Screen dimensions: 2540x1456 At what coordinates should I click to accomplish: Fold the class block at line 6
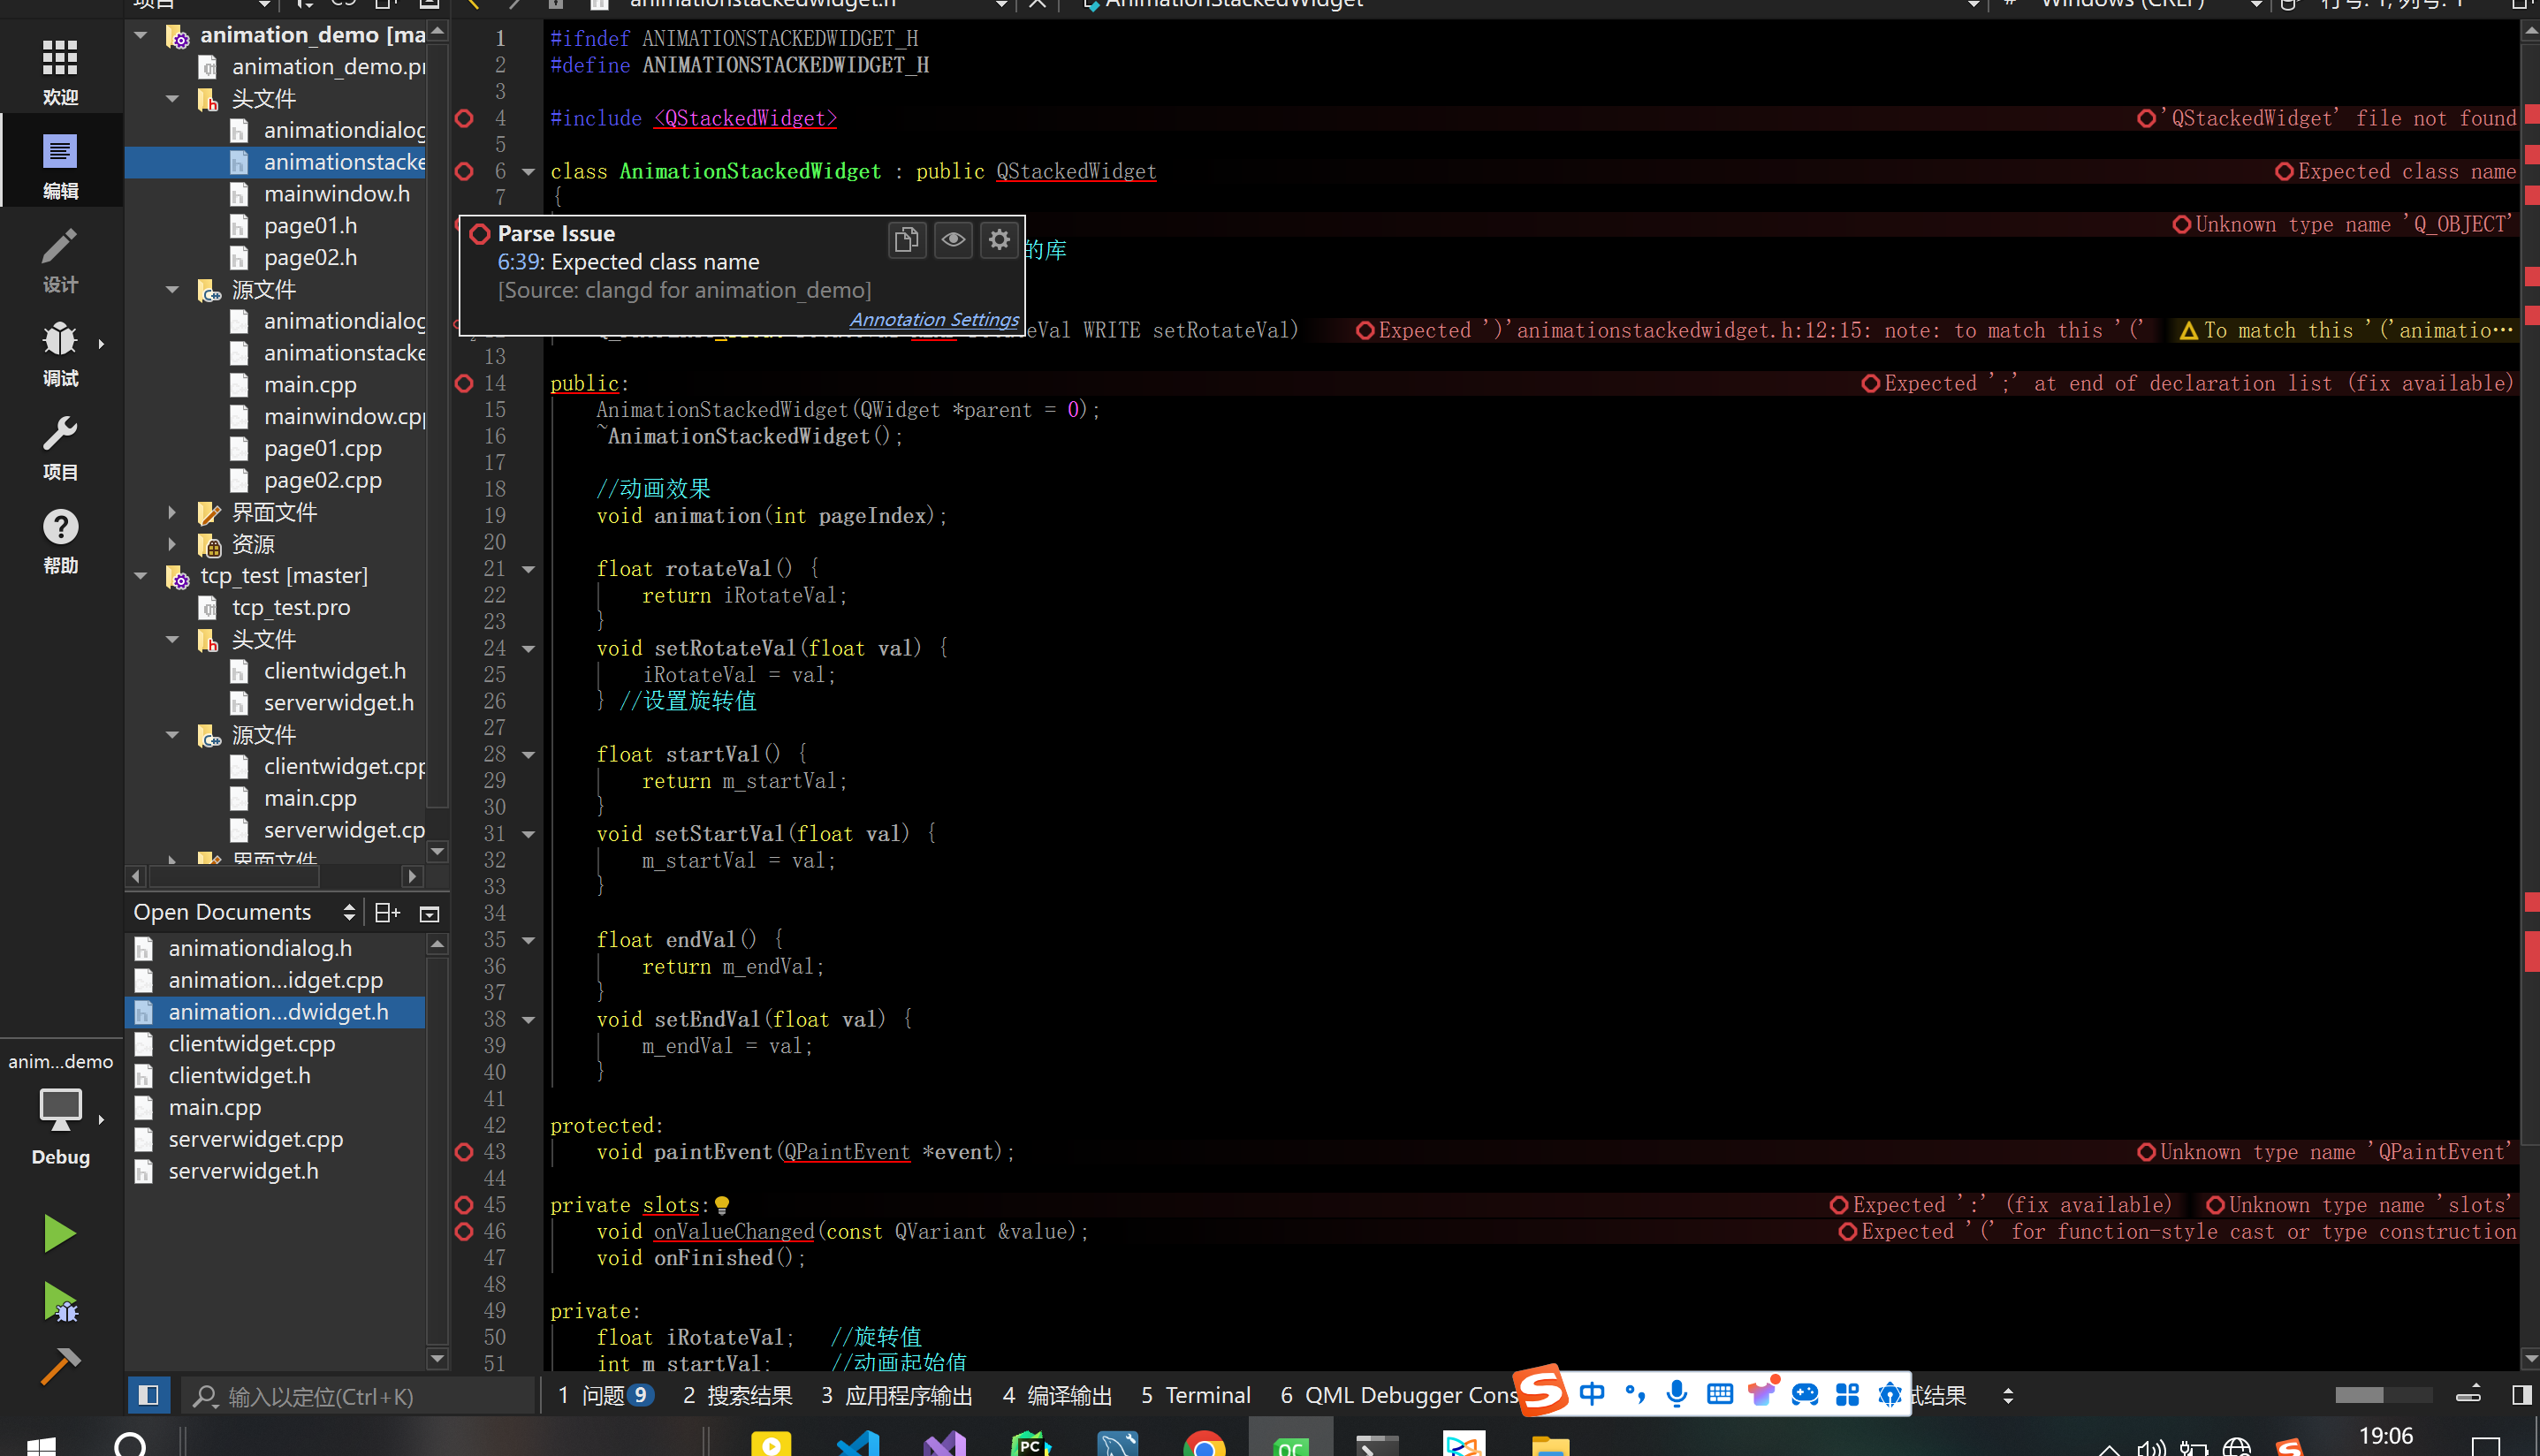pos(528,172)
